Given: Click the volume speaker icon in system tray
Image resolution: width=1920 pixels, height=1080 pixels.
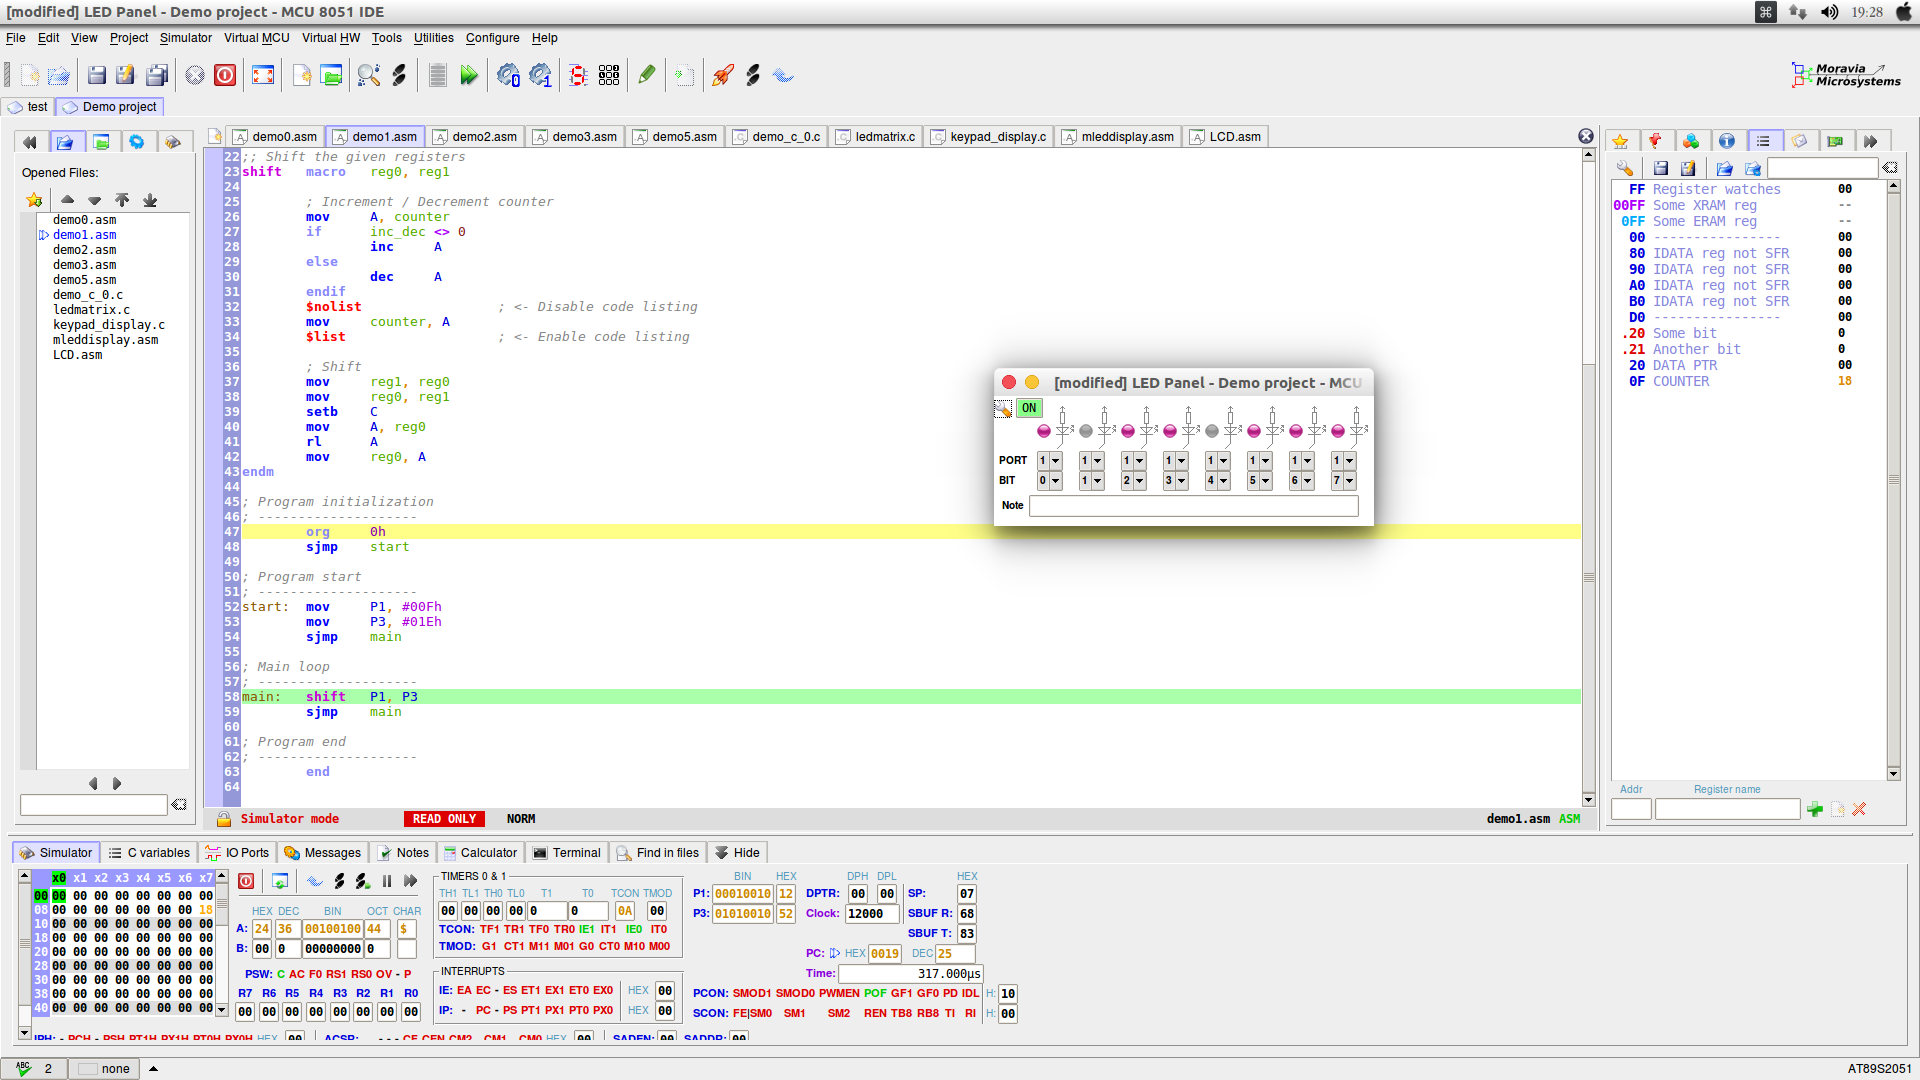Looking at the screenshot, I should [x=1829, y=12].
